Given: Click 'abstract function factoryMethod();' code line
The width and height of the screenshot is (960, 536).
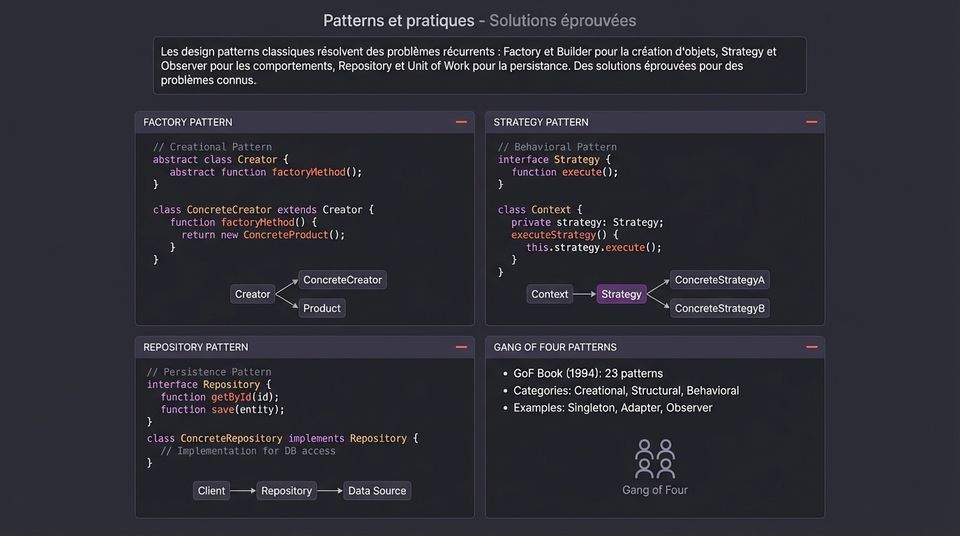Looking at the screenshot, I should [x=266, y=172].
